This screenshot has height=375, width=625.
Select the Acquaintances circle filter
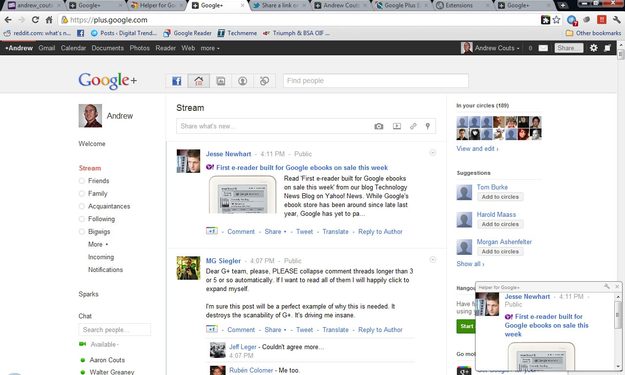(109, 206)
